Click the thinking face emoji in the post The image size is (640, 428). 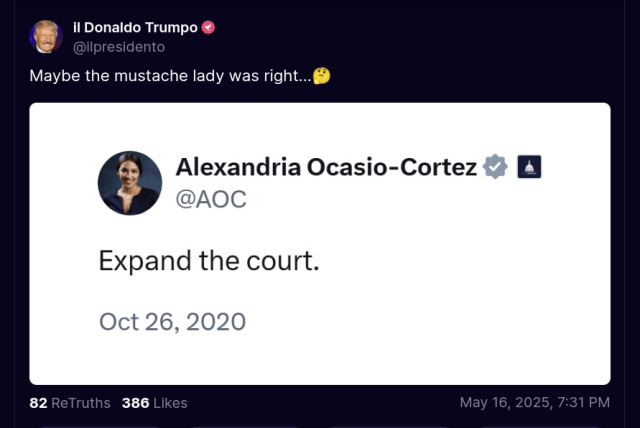tap(322, 76)
